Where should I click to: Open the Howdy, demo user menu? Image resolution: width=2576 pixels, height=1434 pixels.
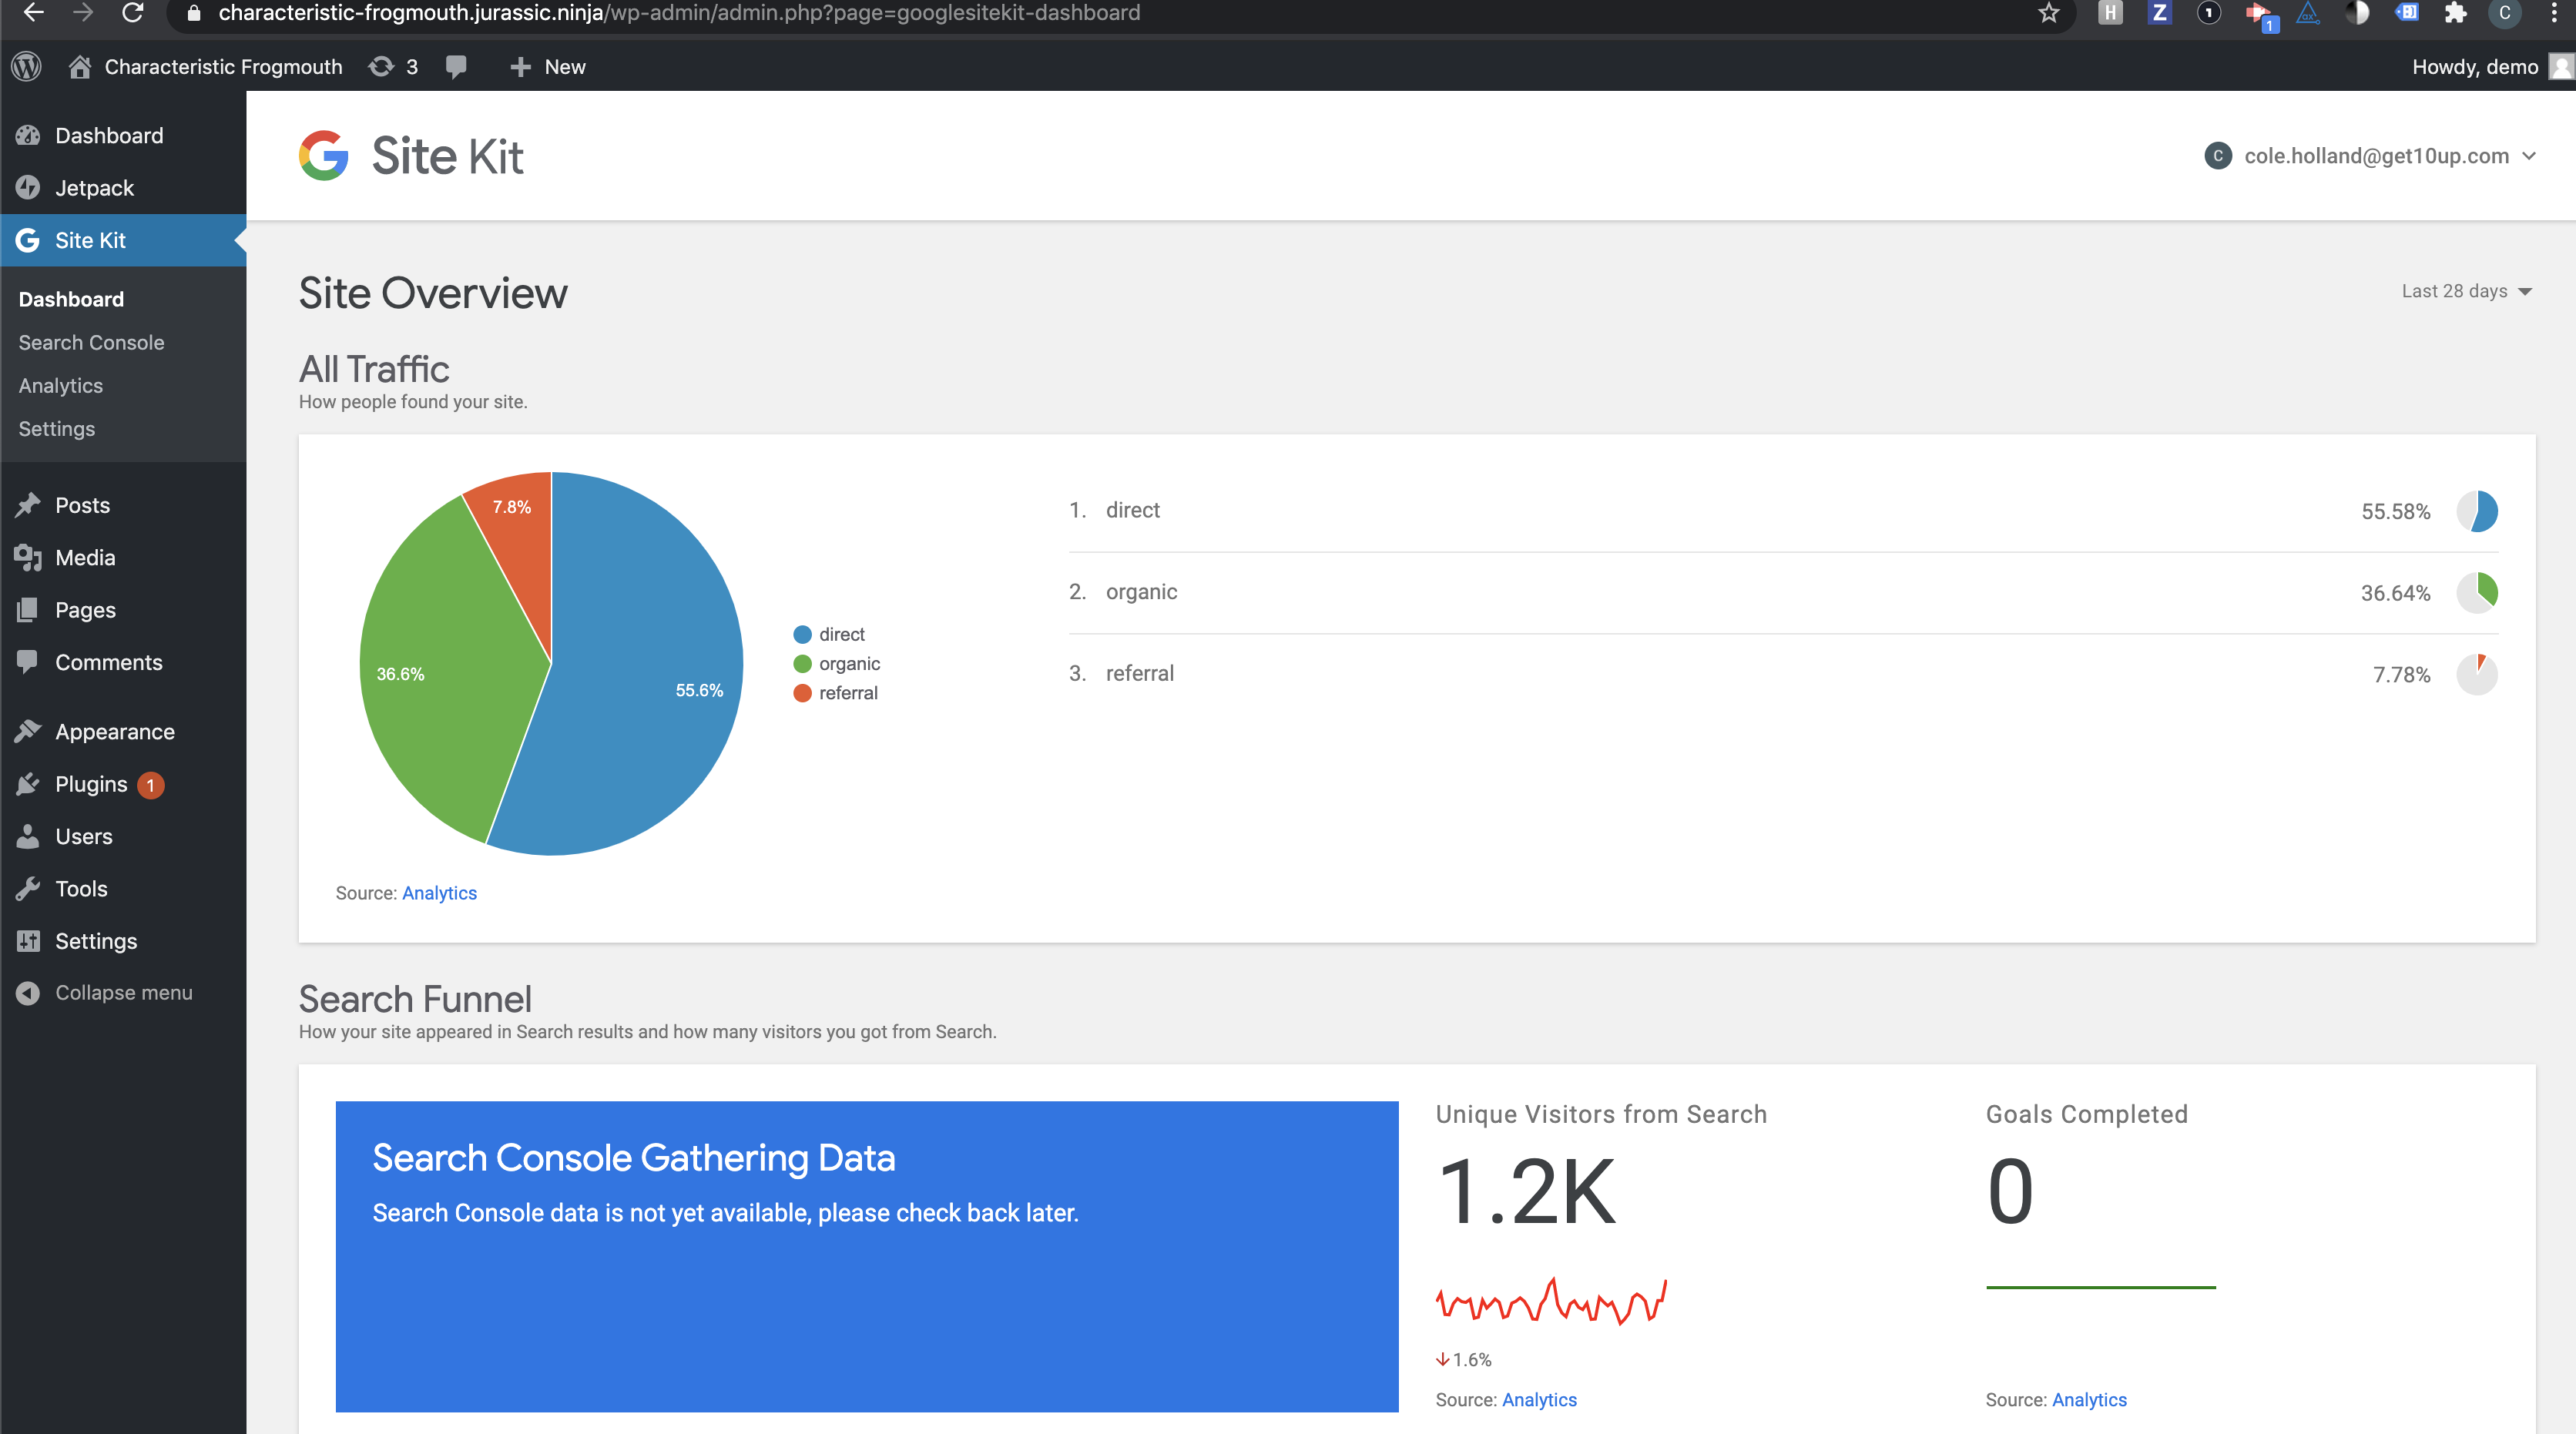[2475, 67]
